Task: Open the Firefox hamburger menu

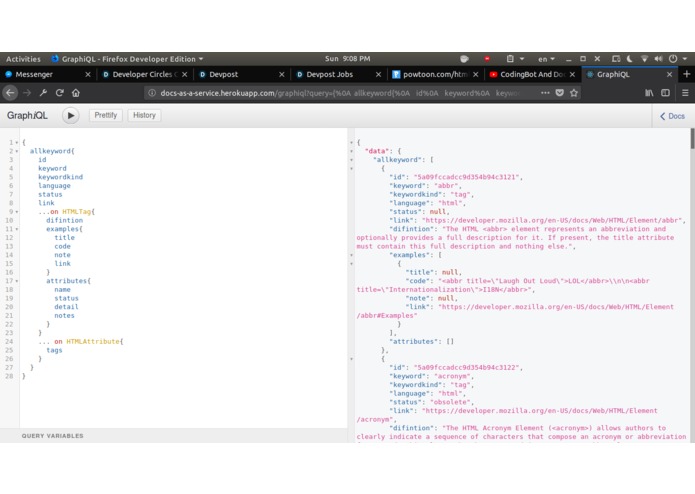Action: point(685,93)
